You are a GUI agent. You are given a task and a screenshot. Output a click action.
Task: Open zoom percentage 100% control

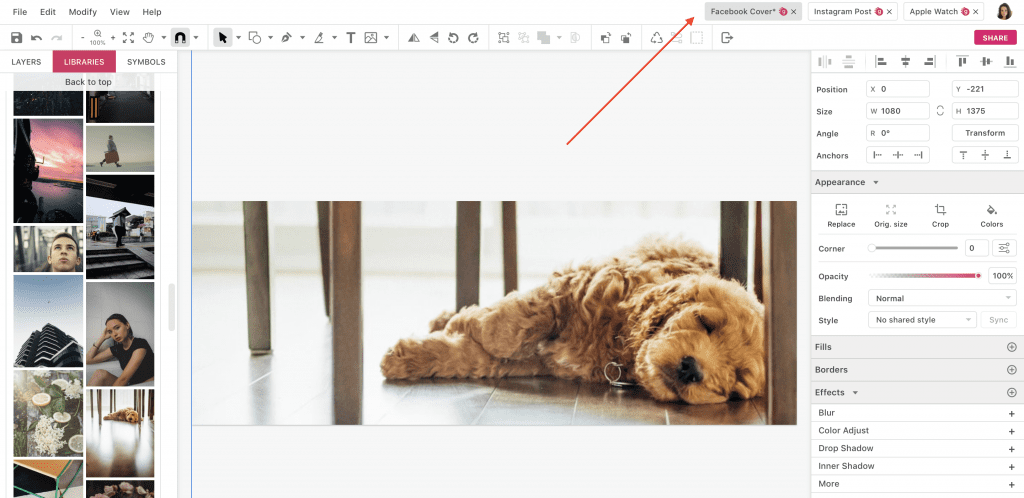click(97, 38)
